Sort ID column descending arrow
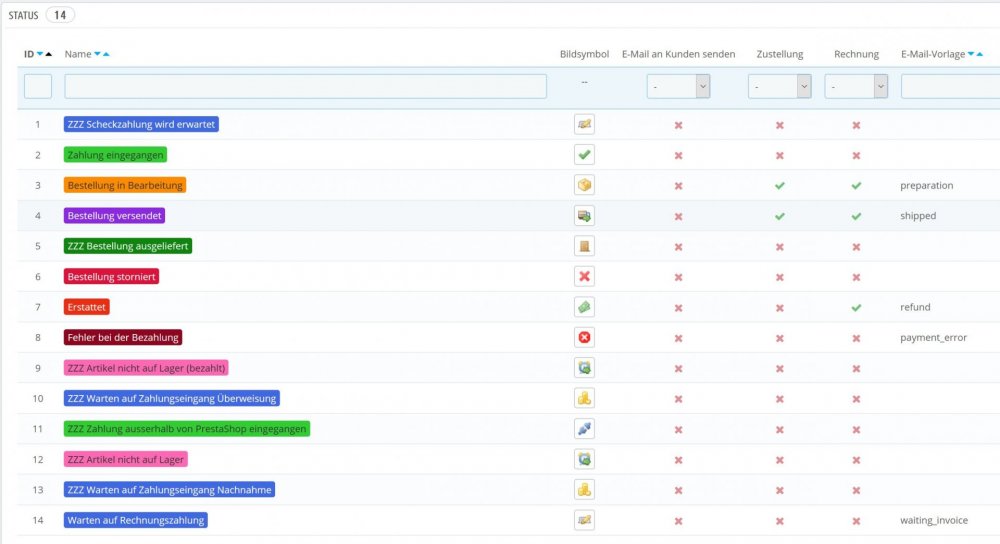This screenshot has height=544, width=1000. (40, 54)
